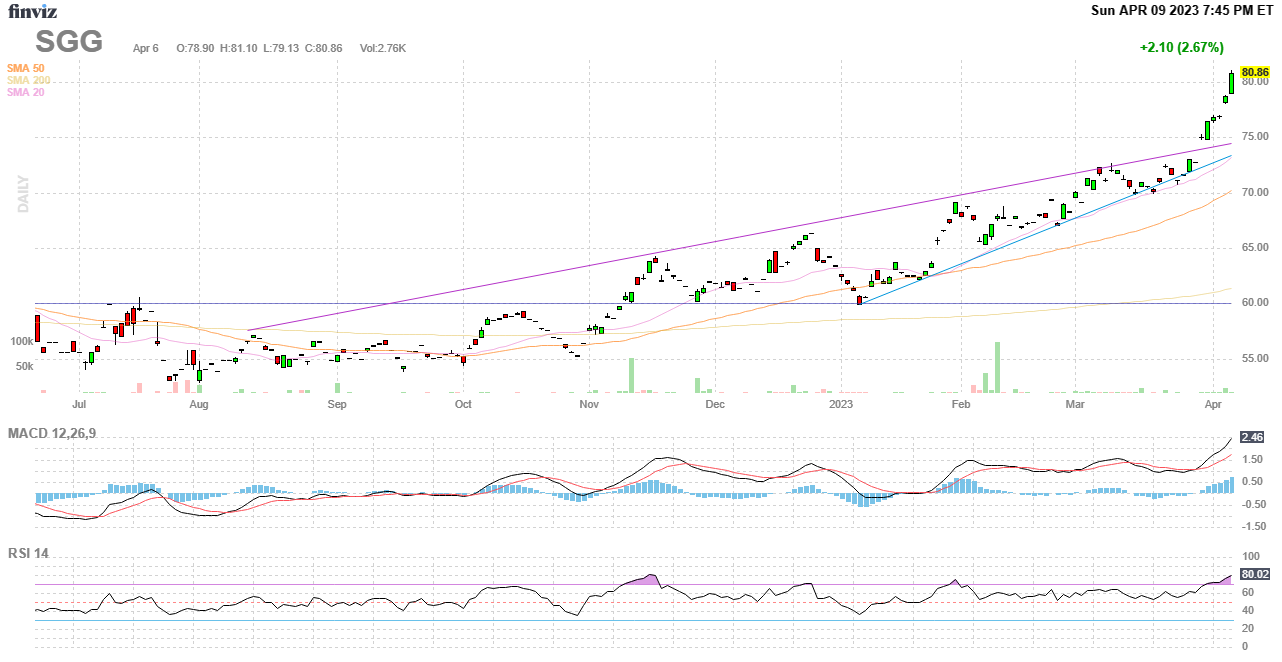The image size is (1282, 662).
Task: Select the SMA 200 legend label
Action: (x=28, y=80)
